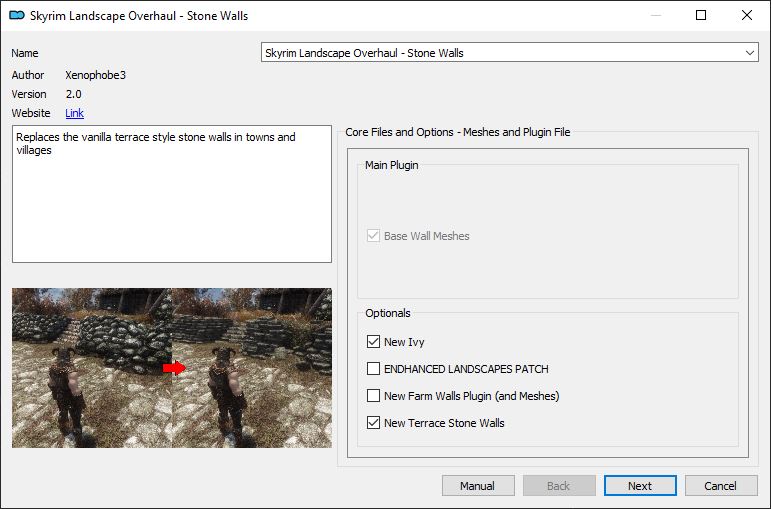
Task: Open the mod Name dropdown arrow
Action: click(x=749, y=53)
